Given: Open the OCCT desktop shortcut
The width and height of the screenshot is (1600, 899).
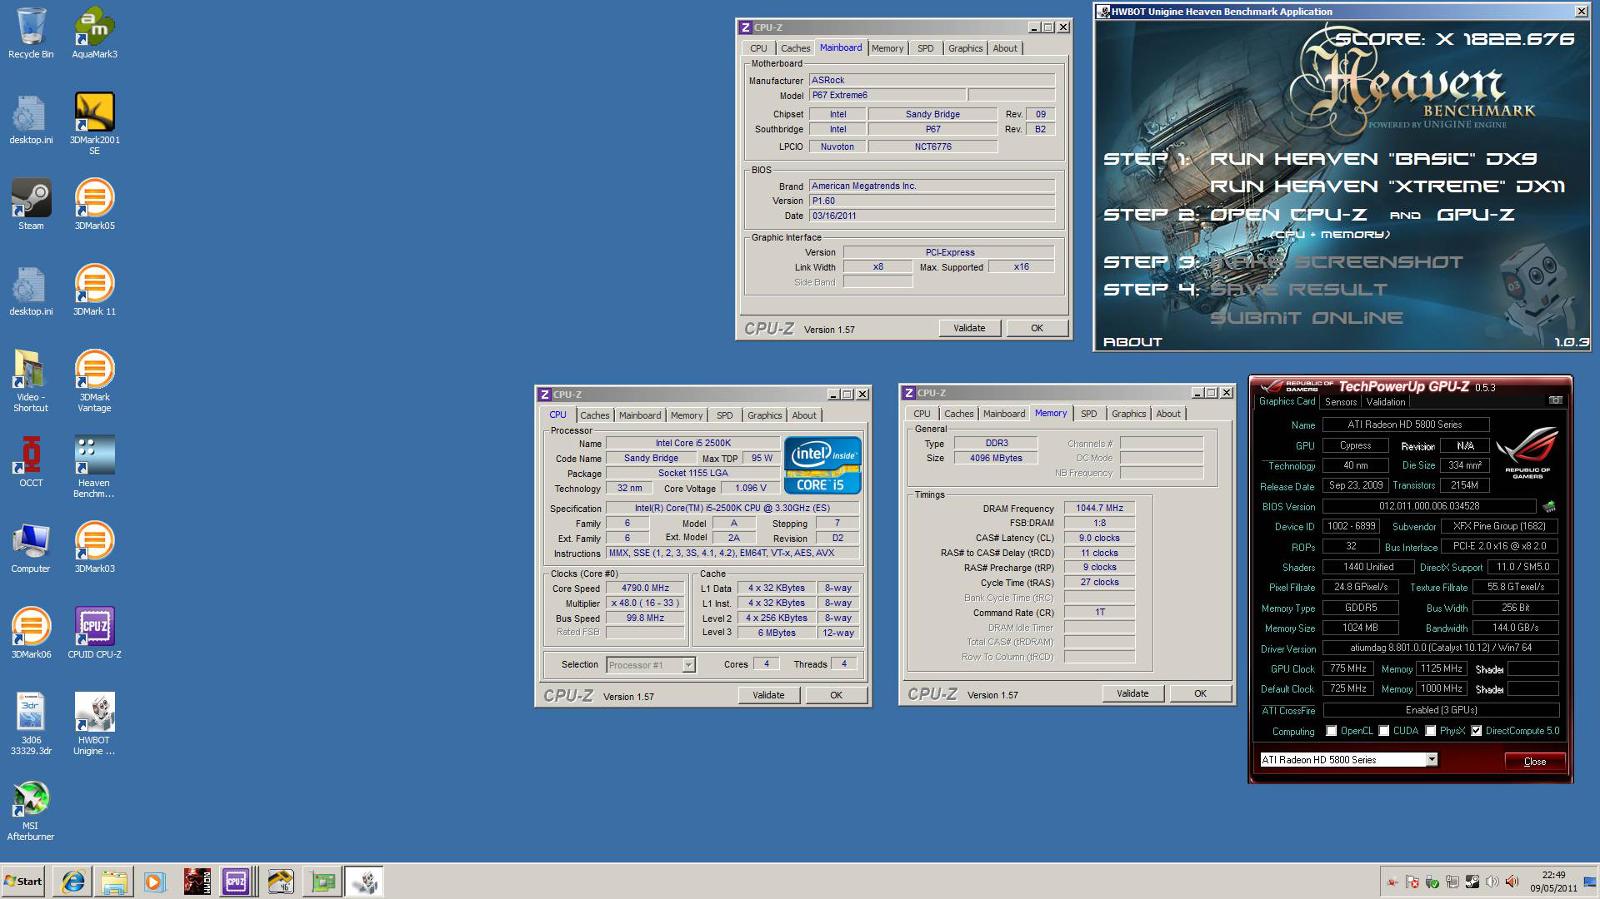Looking at the screenshot, I should (31, 462).
